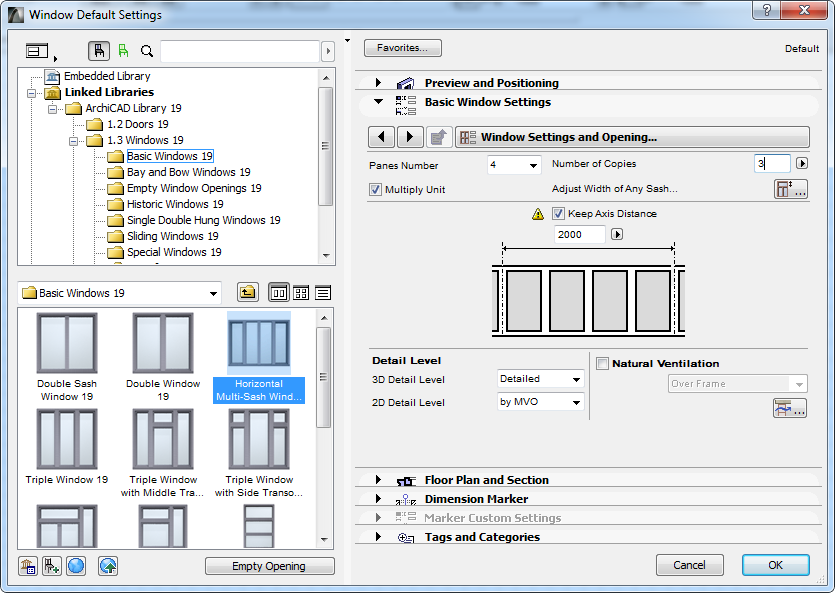Enable the Natural Ventilation checkbox
Image resolution: width=835 pixels, height=593 pixels.
pos(602,364)
